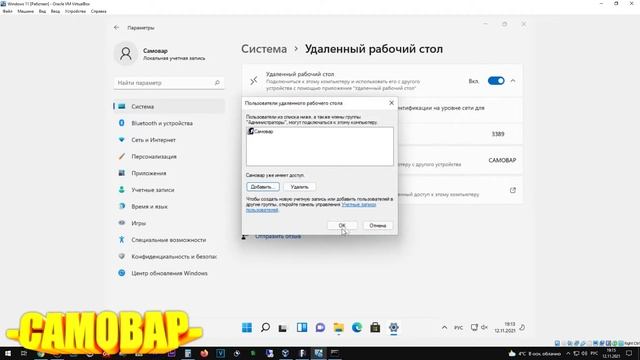
Task: Open the Windows 11 Start menu
Action: click(x=247, y=327)
